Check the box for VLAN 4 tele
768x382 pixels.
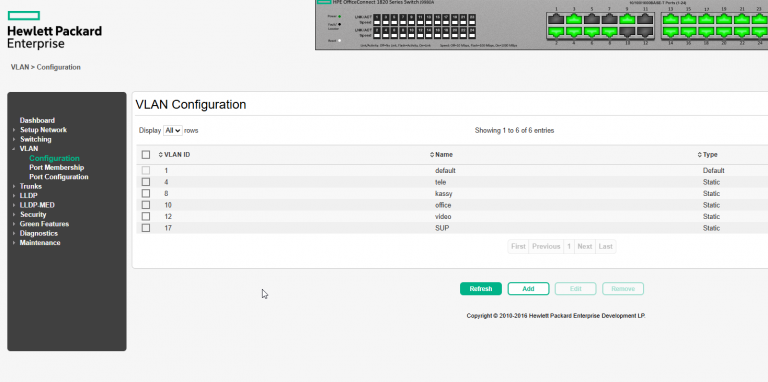click(x=146, y=182)
